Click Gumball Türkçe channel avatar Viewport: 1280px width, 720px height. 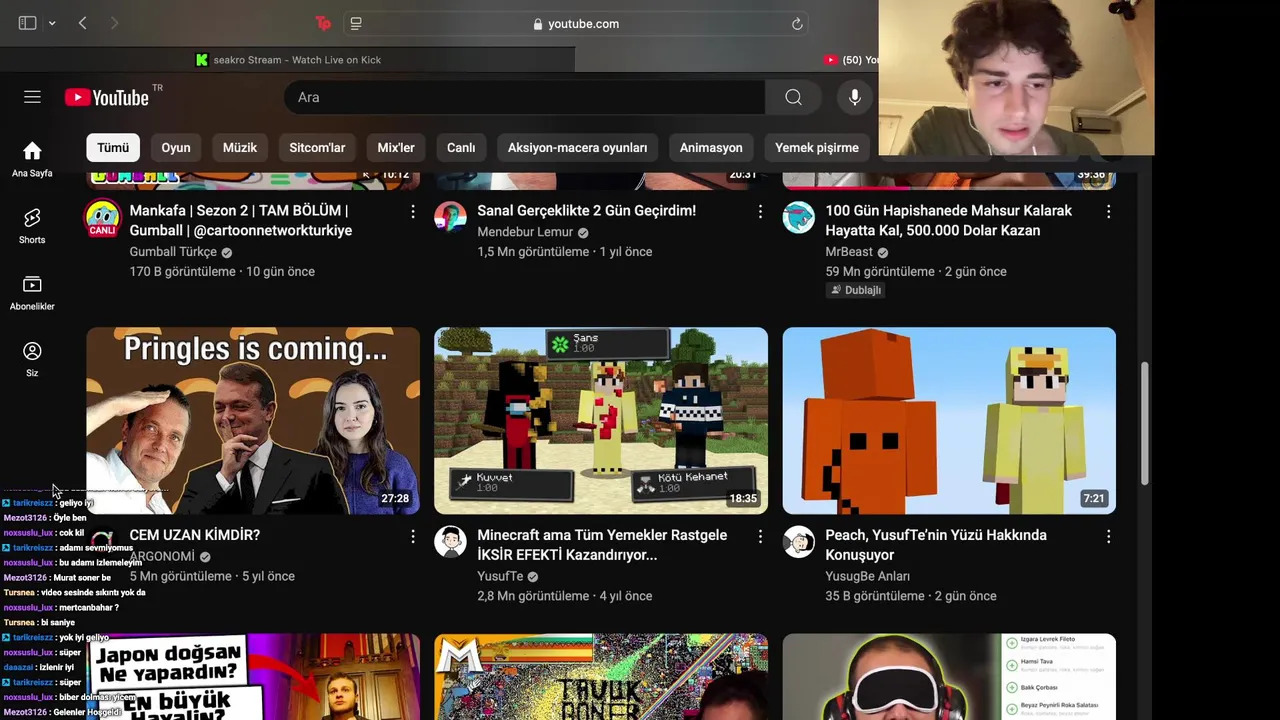coord(102,217)
